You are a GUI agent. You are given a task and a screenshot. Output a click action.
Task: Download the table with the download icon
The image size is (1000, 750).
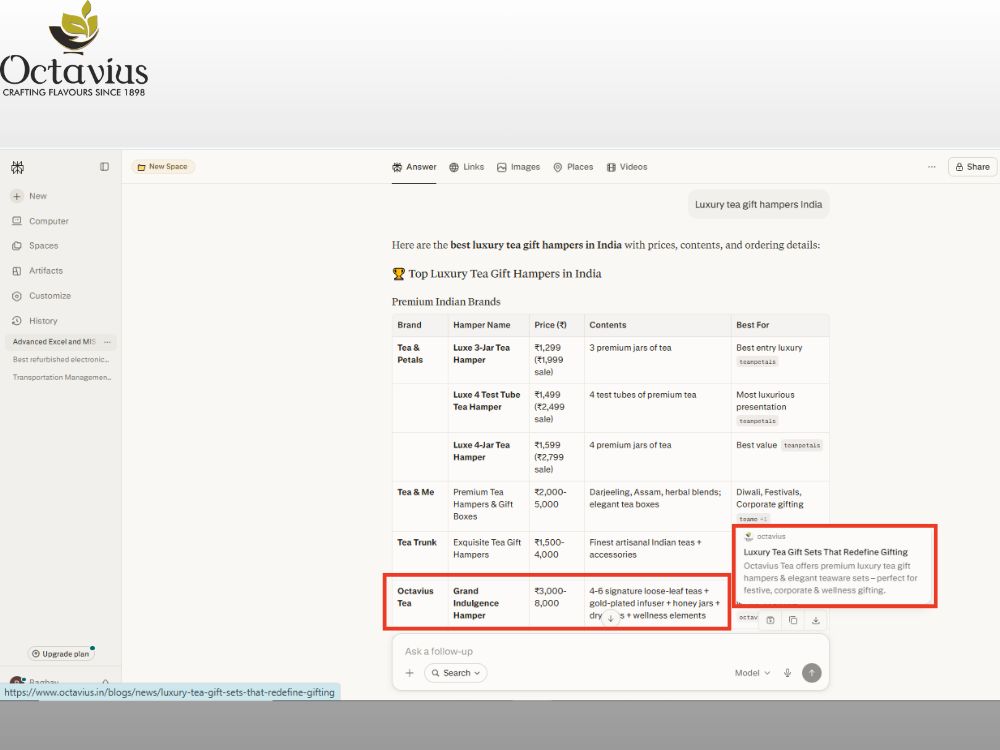[816, 620]
